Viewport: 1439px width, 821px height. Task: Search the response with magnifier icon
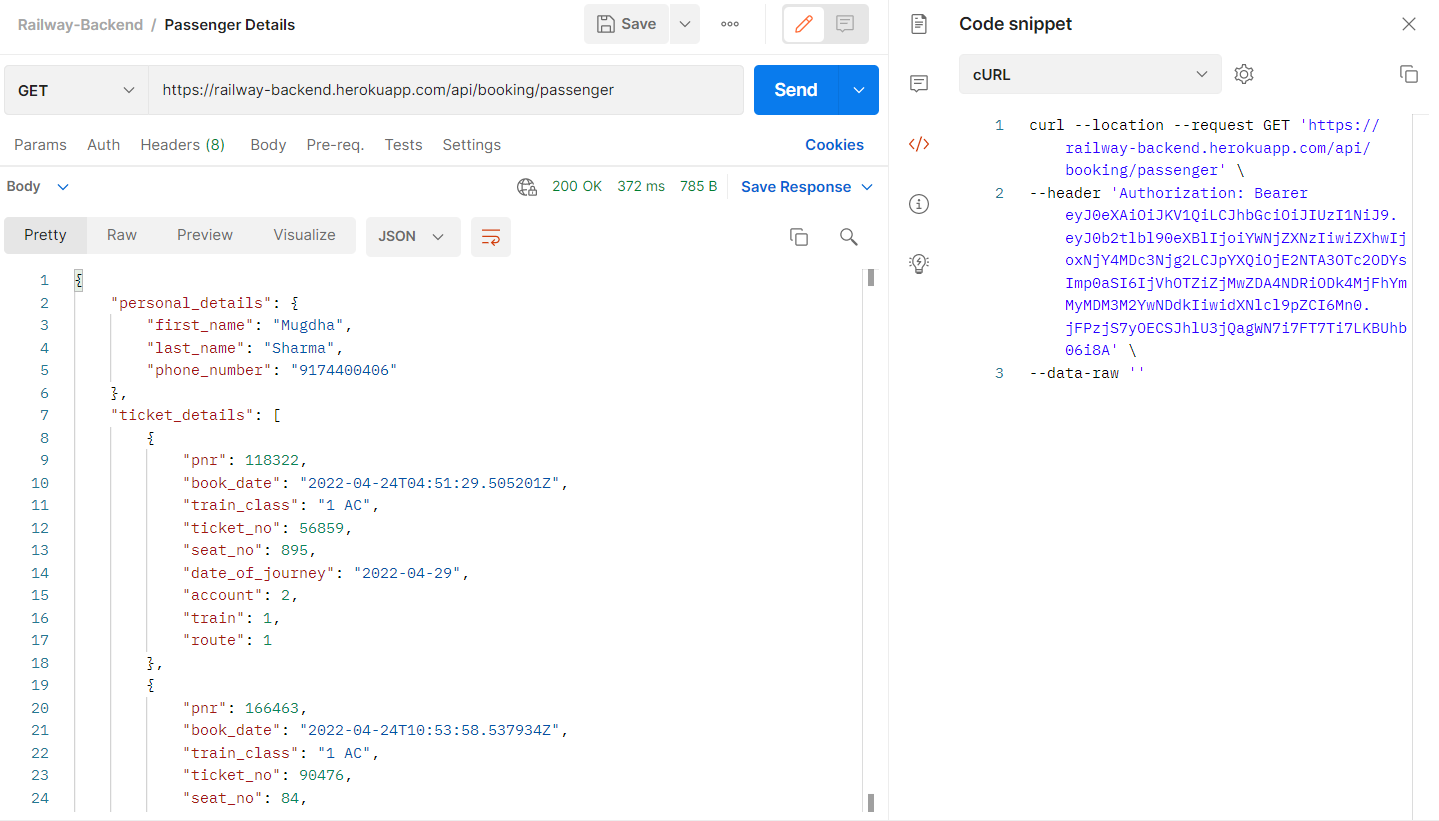[x=849, y=237]
